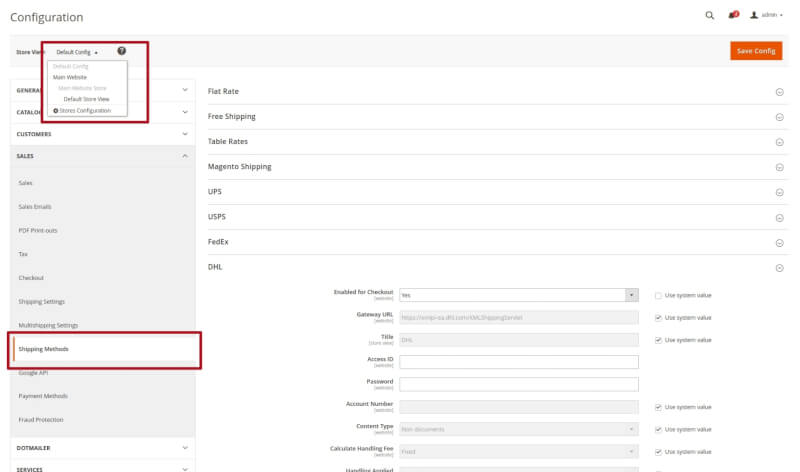Collapse the DHL section toggle icon

click(779, 268)
